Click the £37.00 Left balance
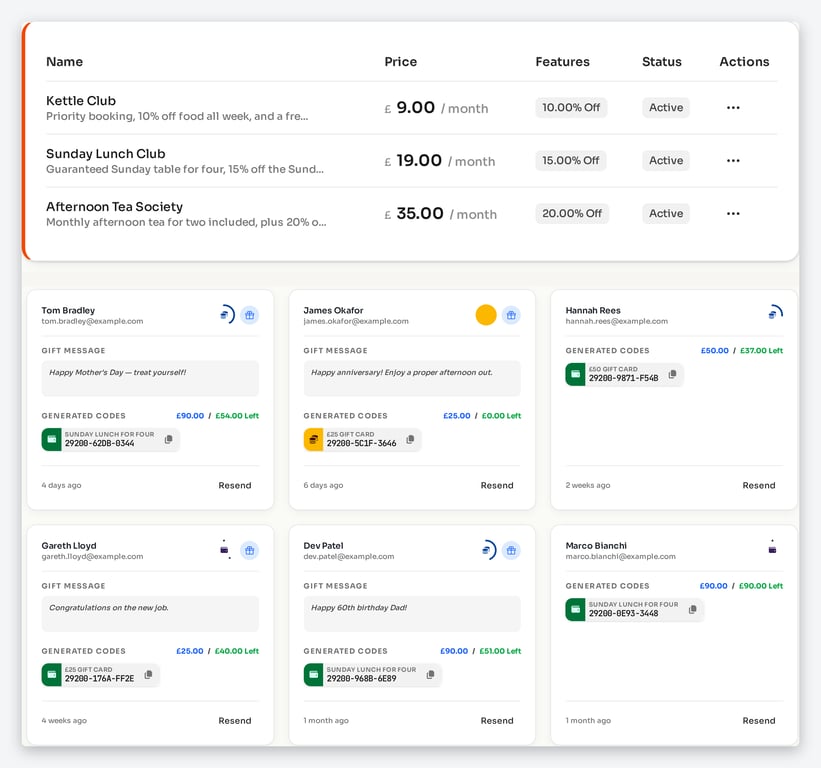Image resolution: width=821 pixels, height=768 pixels. coord(761,351)
